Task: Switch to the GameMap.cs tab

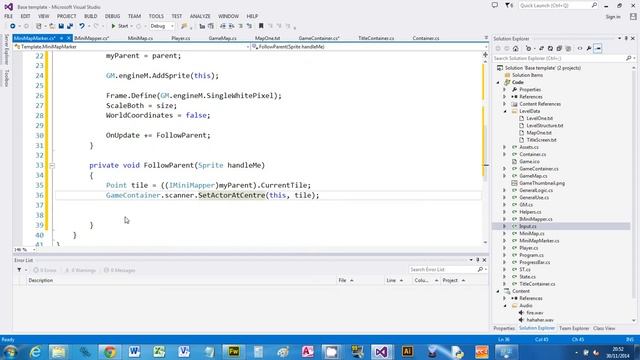Action: coord(222,38)
